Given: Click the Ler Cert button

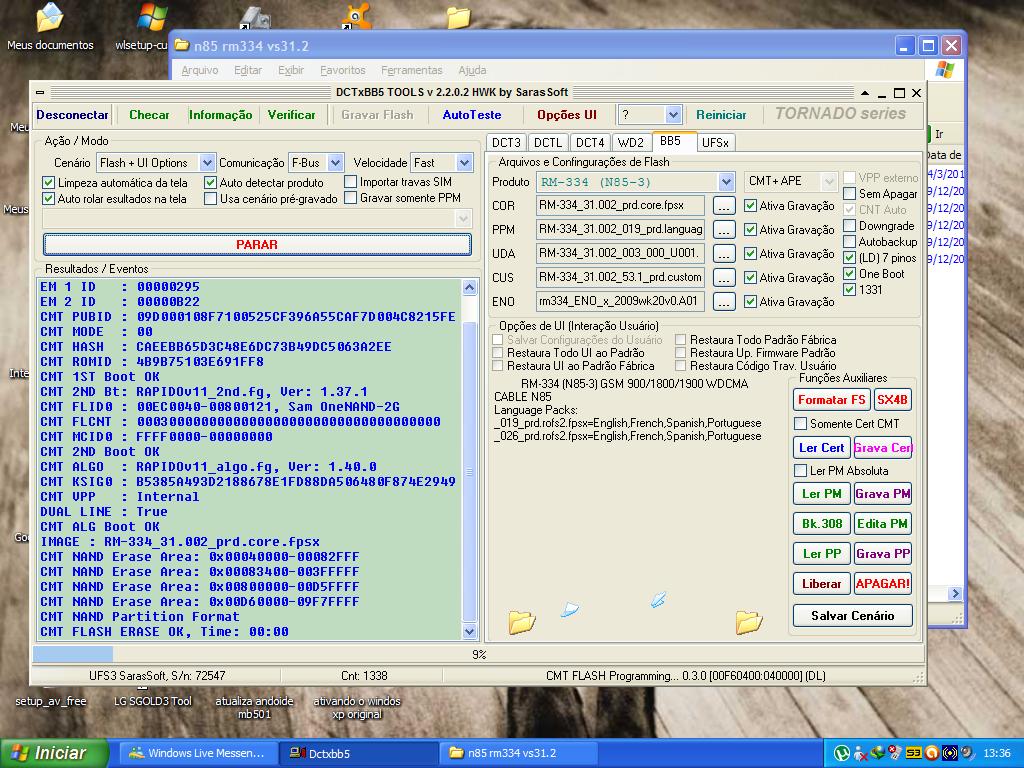Looking at the screenshot, I should (822, 447).
